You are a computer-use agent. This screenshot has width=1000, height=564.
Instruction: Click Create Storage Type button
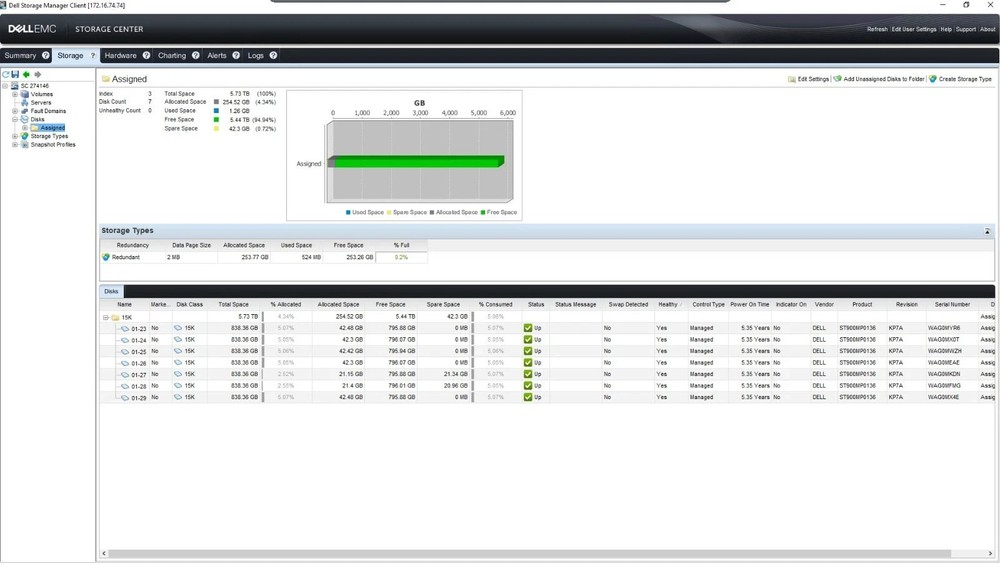pos(960,79)
